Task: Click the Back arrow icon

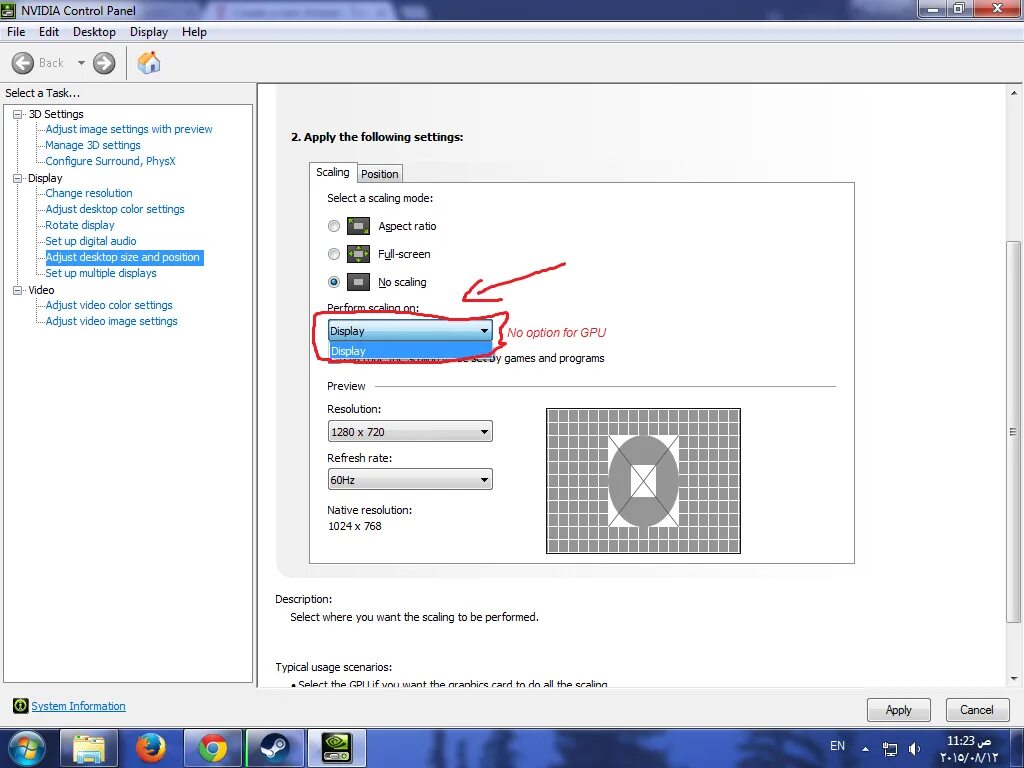Action: [23, 63]
